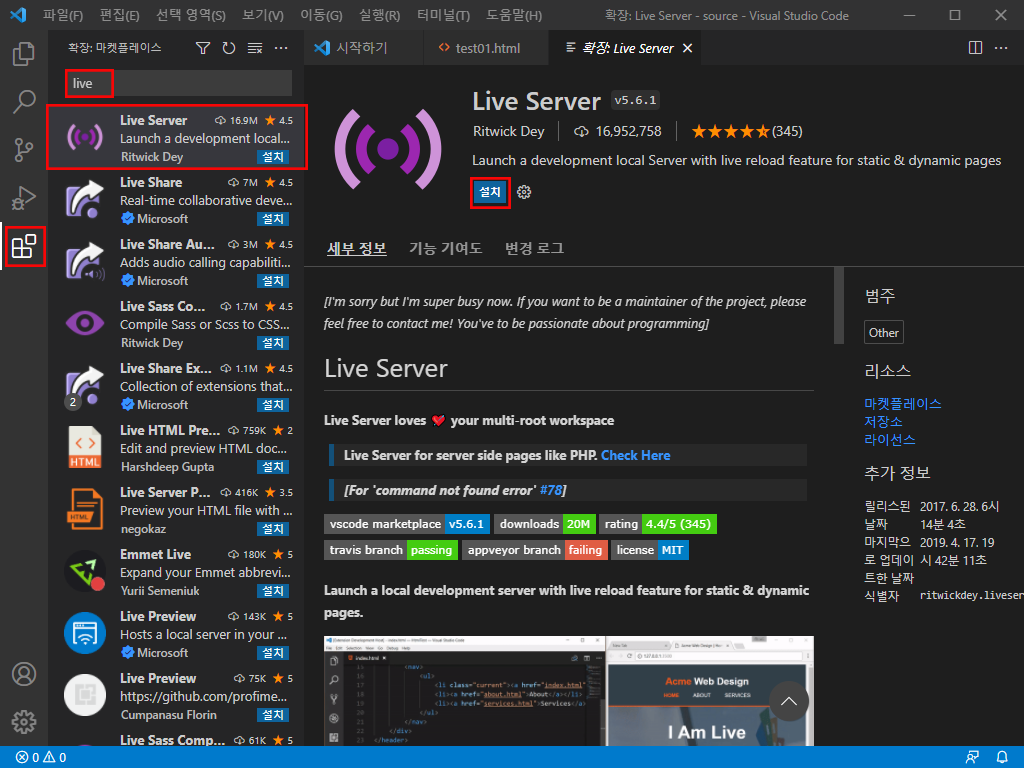Switch to the test01.html tab
This screenshot has width=1024, height=768.
coord(486,48)
